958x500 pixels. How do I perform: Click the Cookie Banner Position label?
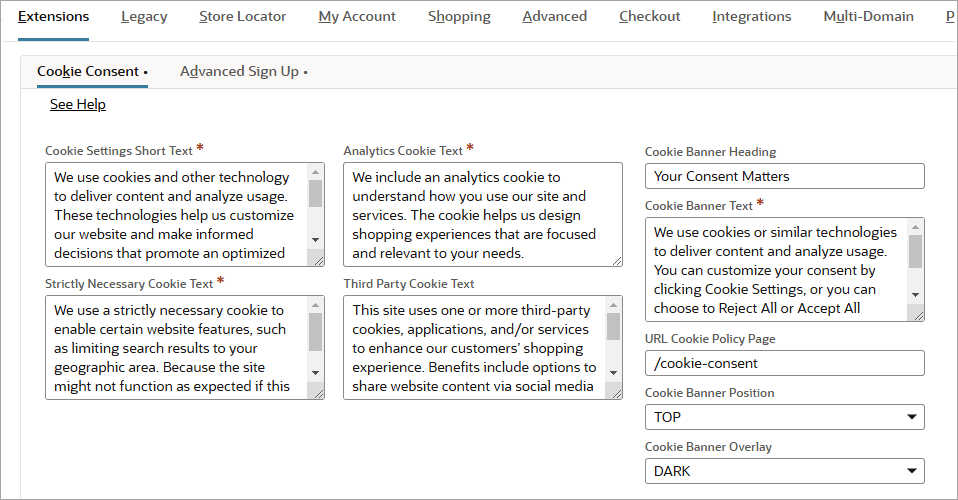(709, 393)
